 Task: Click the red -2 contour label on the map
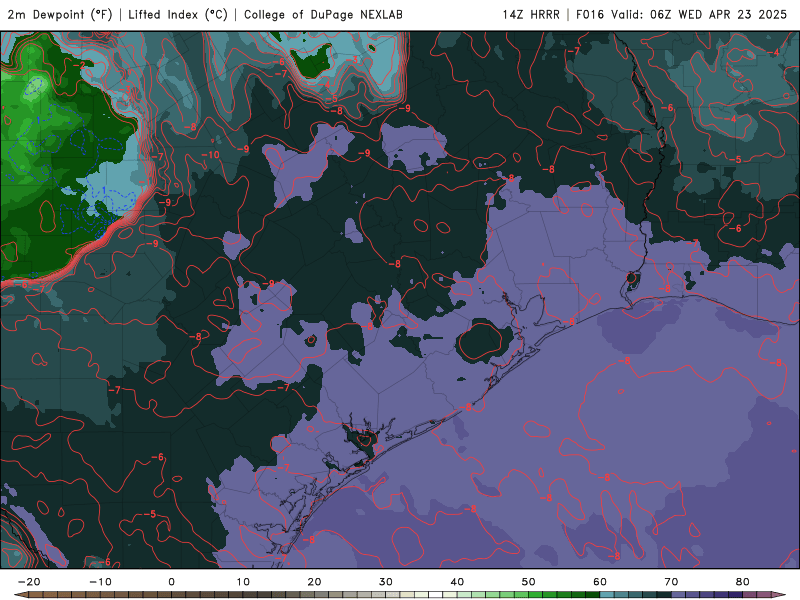pos(79,65)
